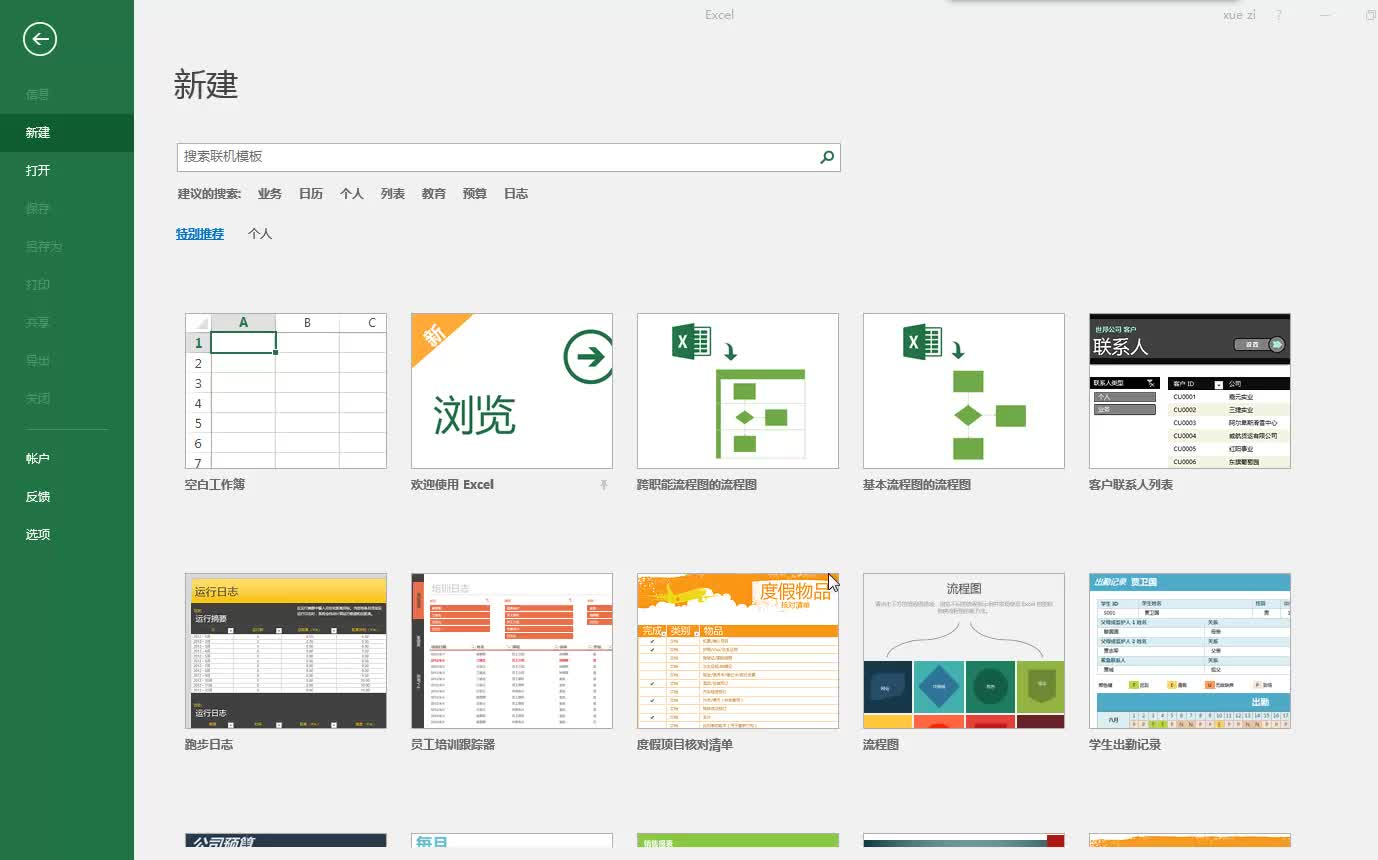Choose the 度假项目核对清单 template

click(738, 651)
